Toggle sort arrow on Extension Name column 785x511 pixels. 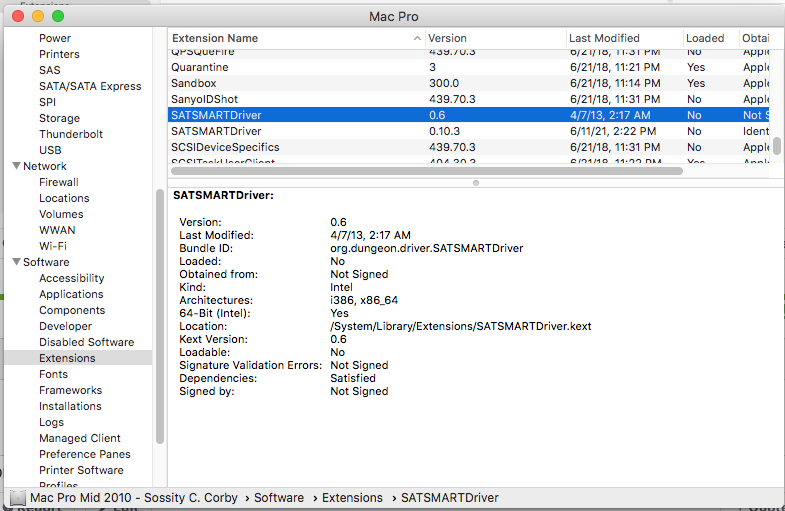click(417, 39)
